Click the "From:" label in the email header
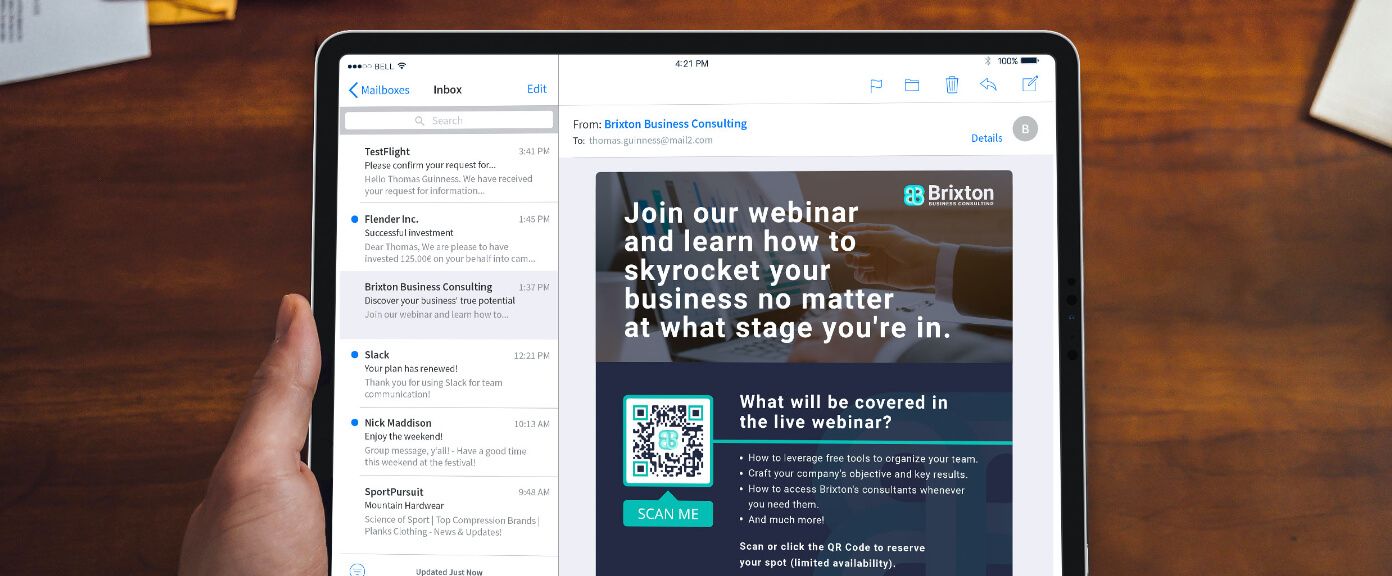The image size is (1392, 576). (x=587, y=125)
